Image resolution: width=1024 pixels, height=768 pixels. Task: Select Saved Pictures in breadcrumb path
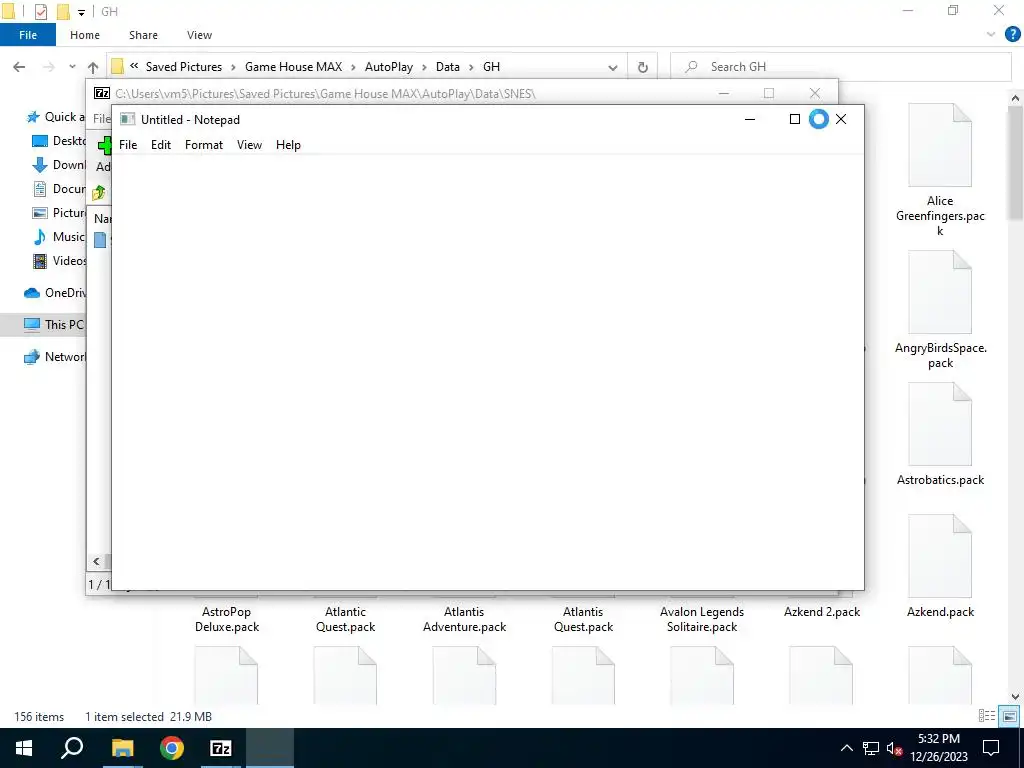tap(184, 67)
